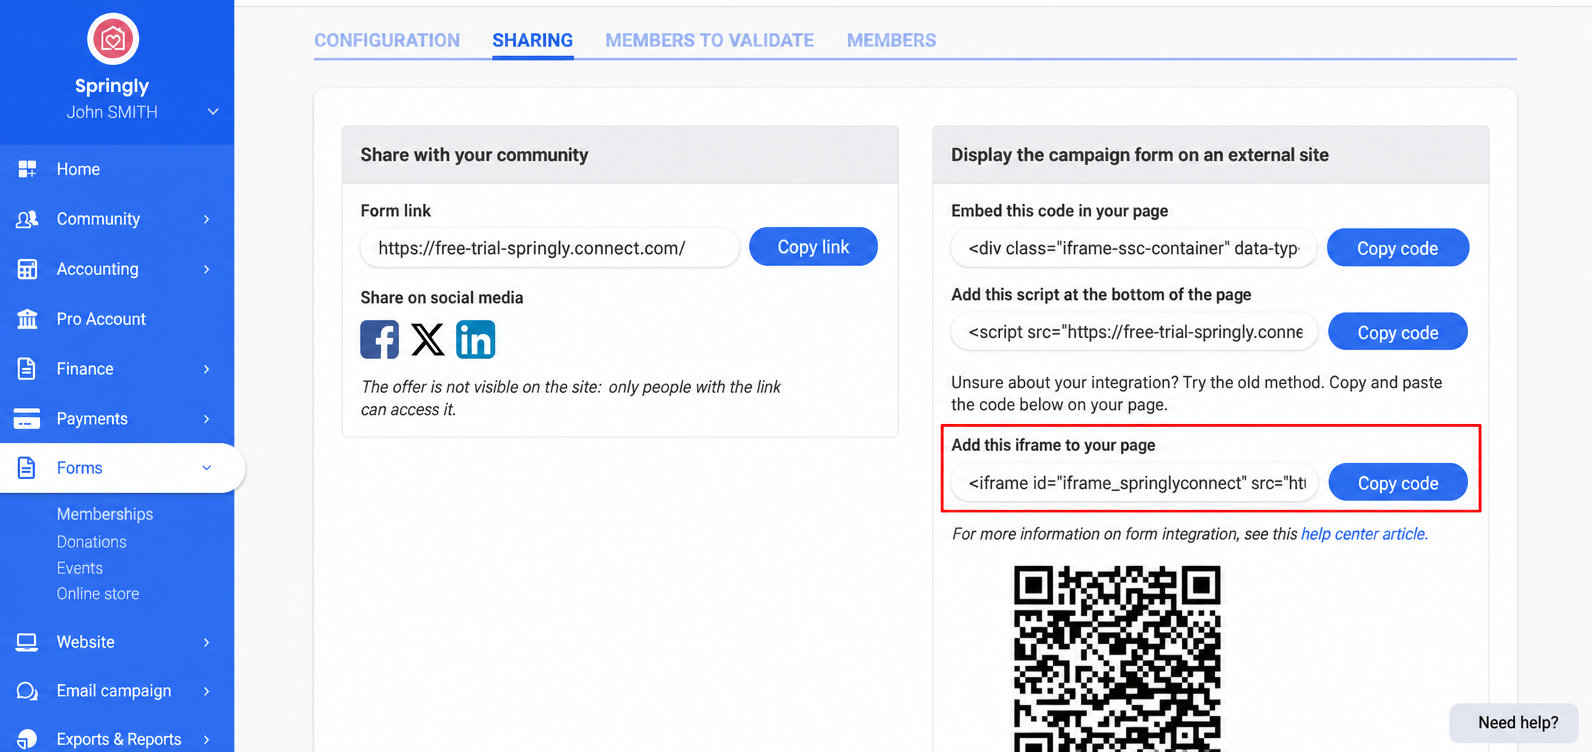Click the embed div code field
Screen dimensions: 1592x752
point(1134,248)
